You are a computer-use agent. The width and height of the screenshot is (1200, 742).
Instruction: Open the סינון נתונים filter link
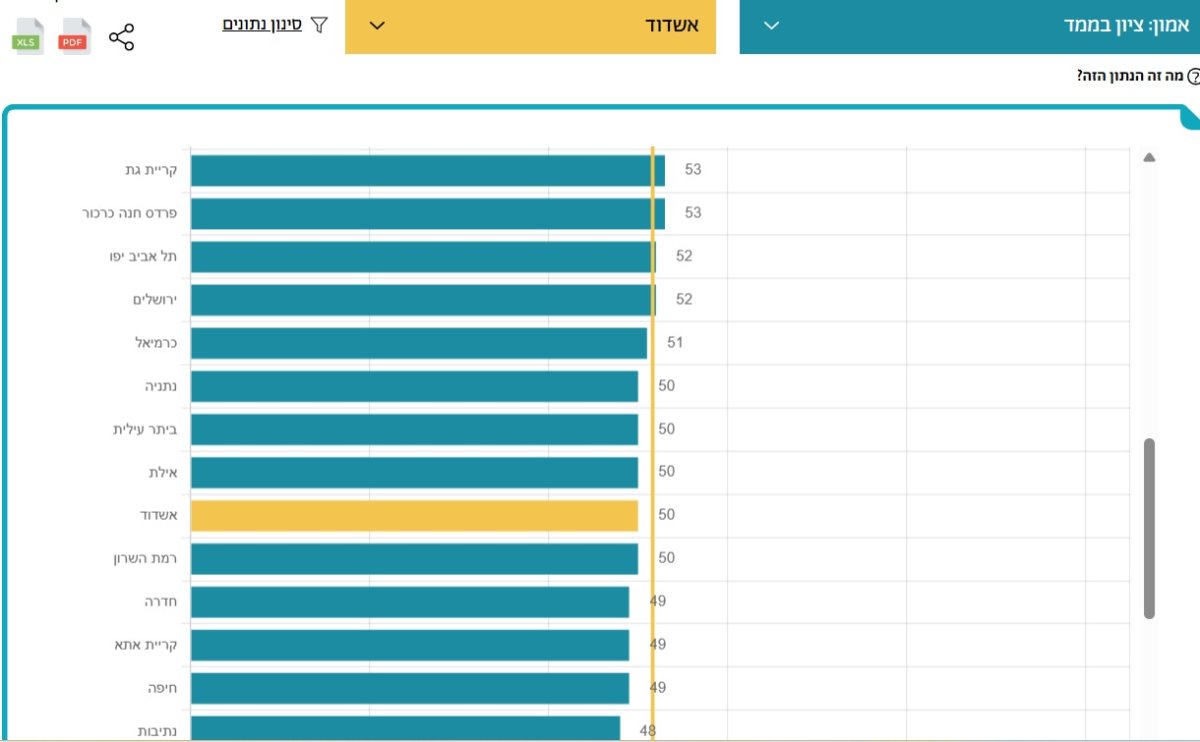[x=275, y=23]
